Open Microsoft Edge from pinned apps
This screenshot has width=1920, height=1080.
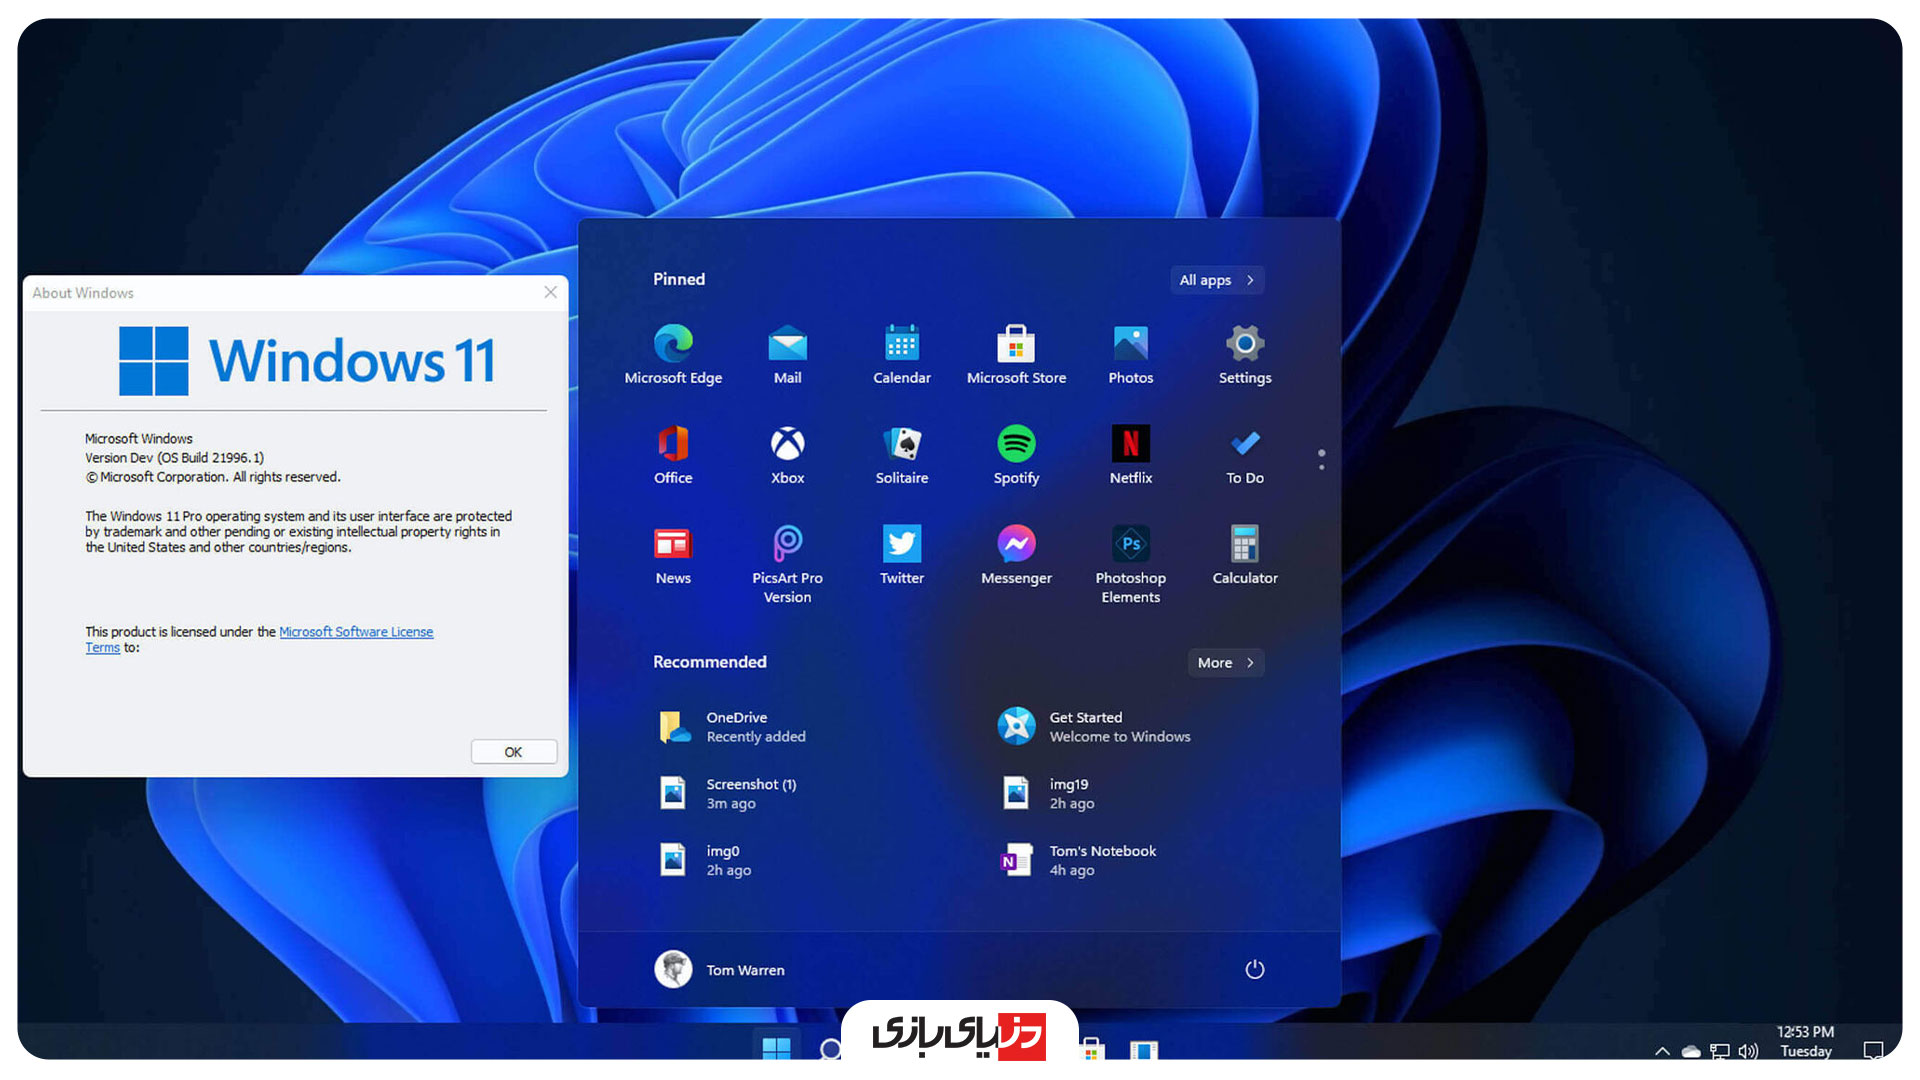click(x=673, y=345)
